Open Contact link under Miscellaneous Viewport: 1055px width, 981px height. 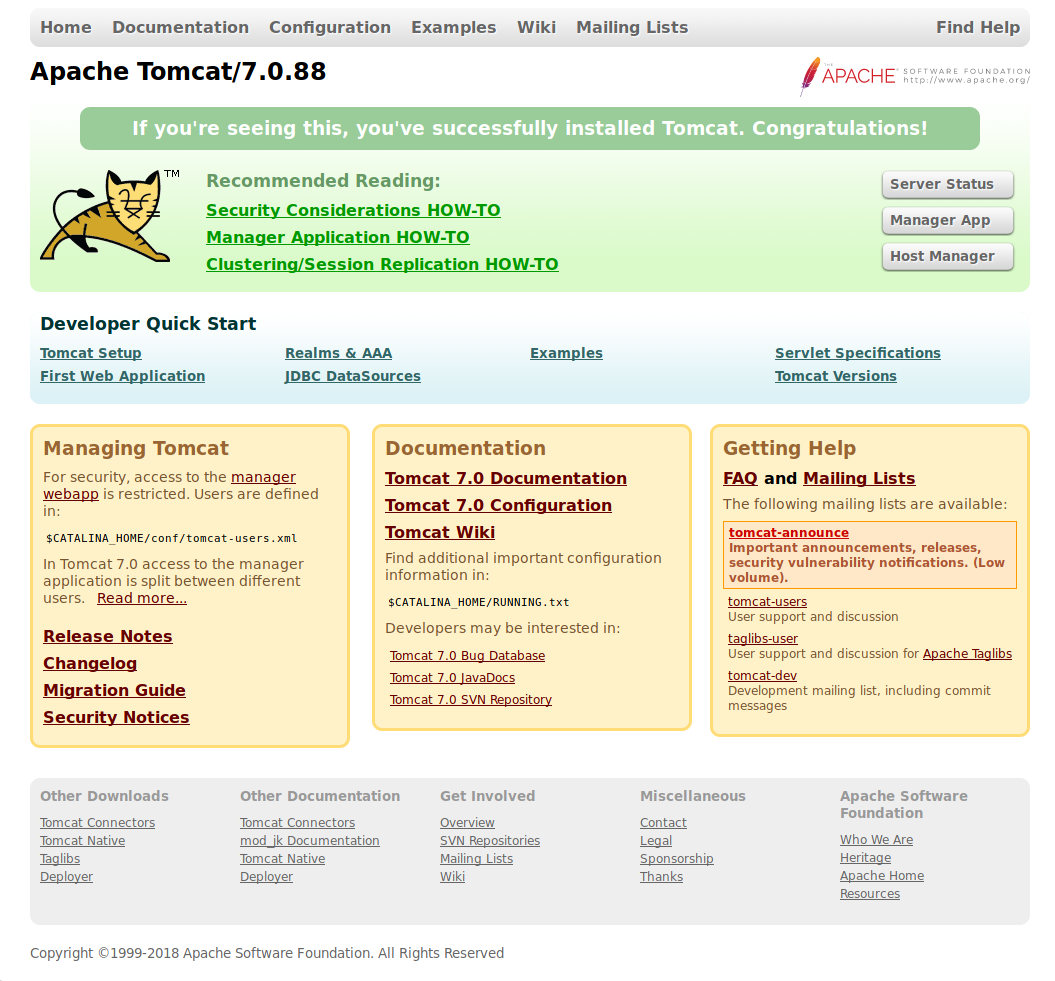663,823
